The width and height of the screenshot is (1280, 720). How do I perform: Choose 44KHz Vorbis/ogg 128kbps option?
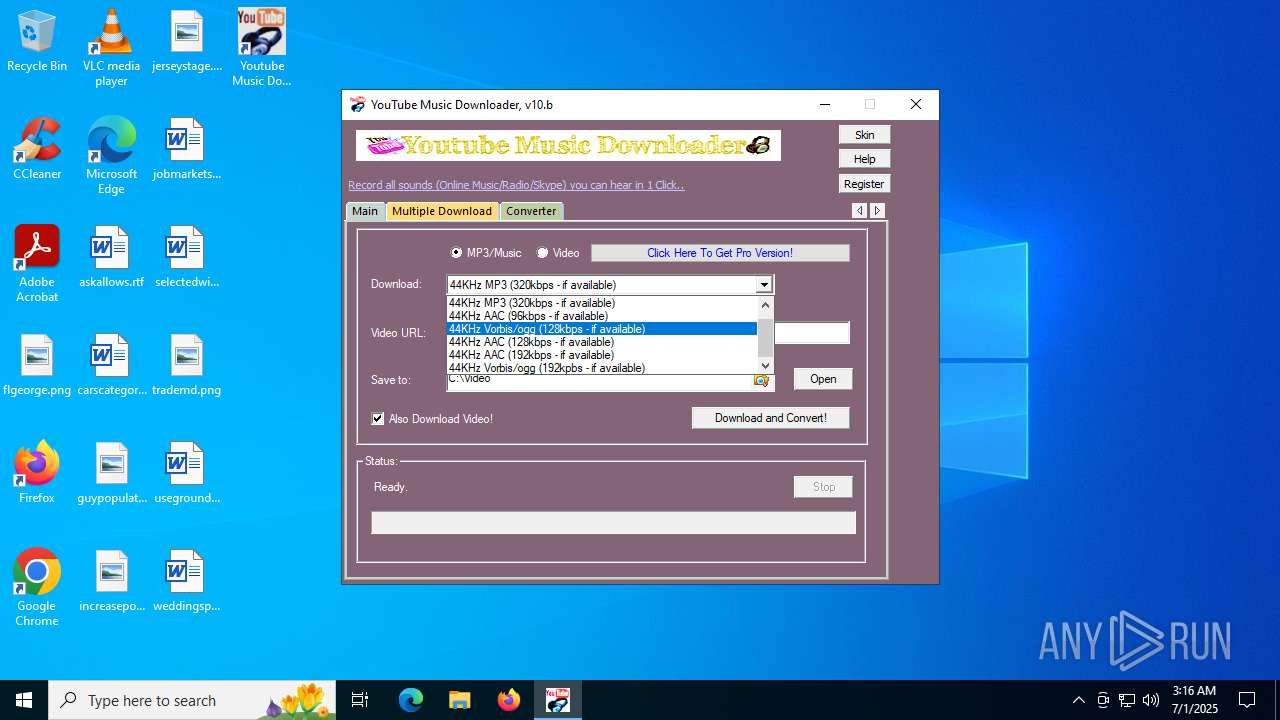click(602, 329)
